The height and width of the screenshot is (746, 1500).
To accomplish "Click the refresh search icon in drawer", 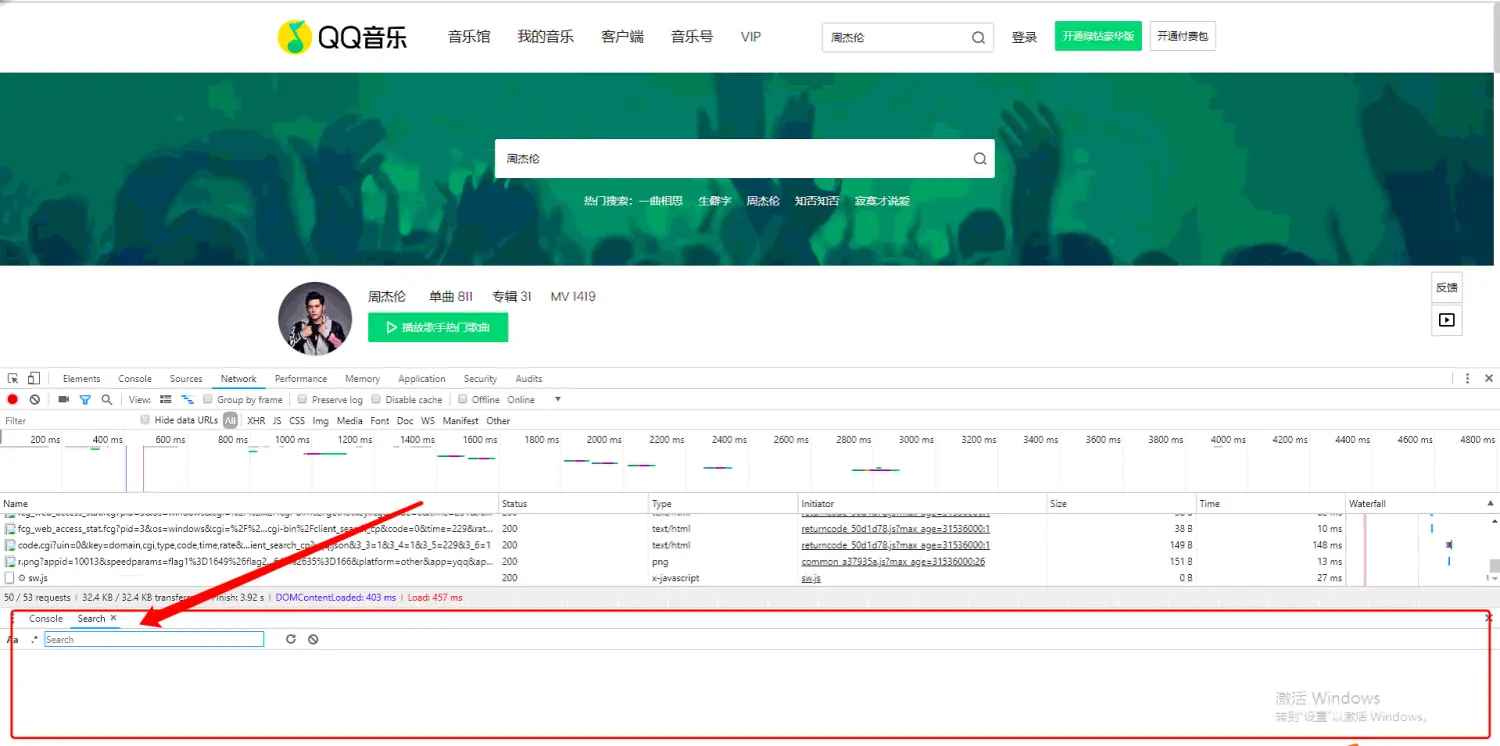I will click(x=291, y=639).
